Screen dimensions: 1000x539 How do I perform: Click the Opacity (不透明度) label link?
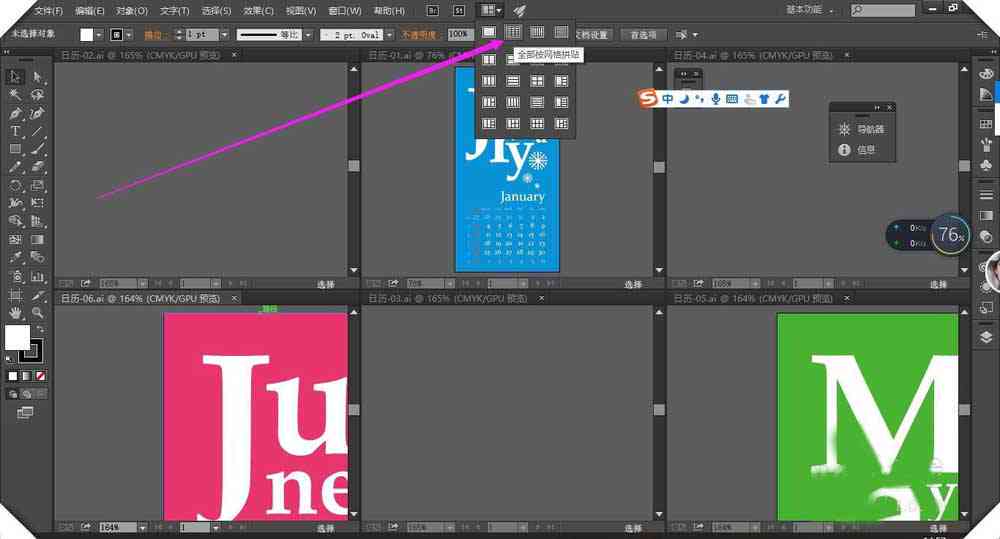418,35
